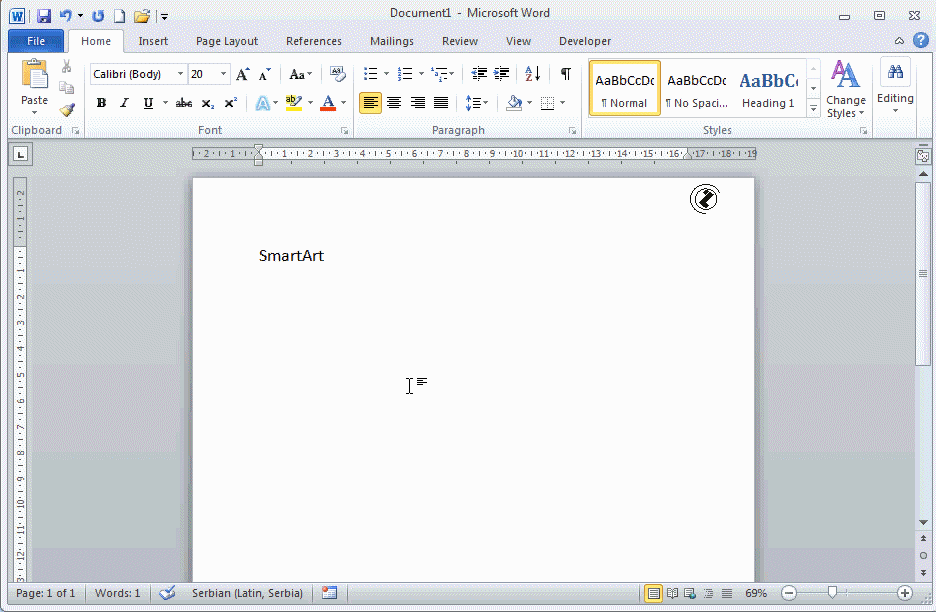Toggle Italic formatting
Screen dimensions: 936x612
[x=124, y=103]
